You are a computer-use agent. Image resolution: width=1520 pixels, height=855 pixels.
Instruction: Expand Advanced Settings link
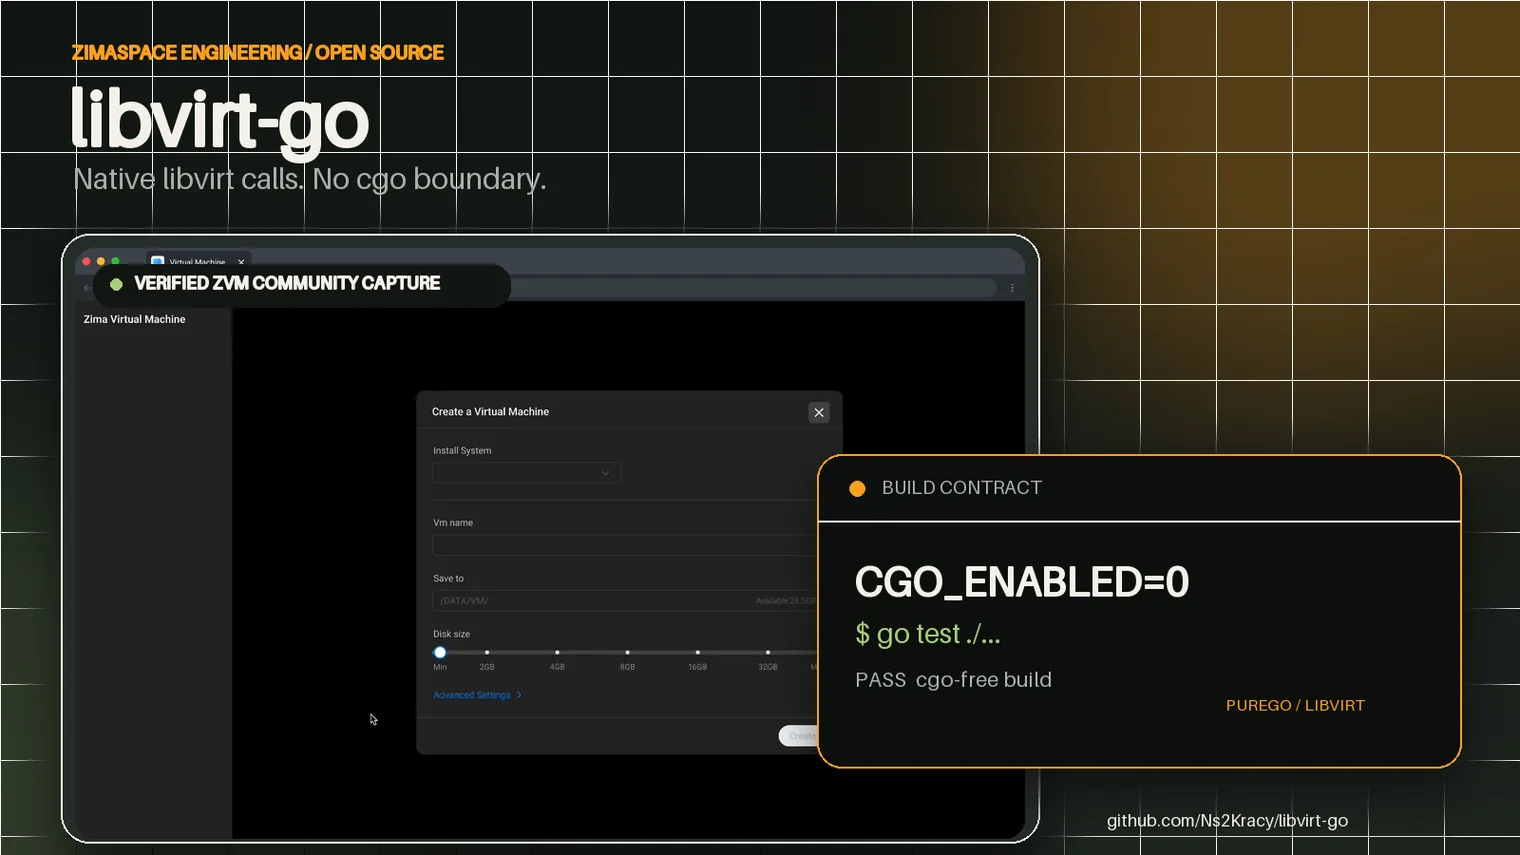tap(477, 695)
